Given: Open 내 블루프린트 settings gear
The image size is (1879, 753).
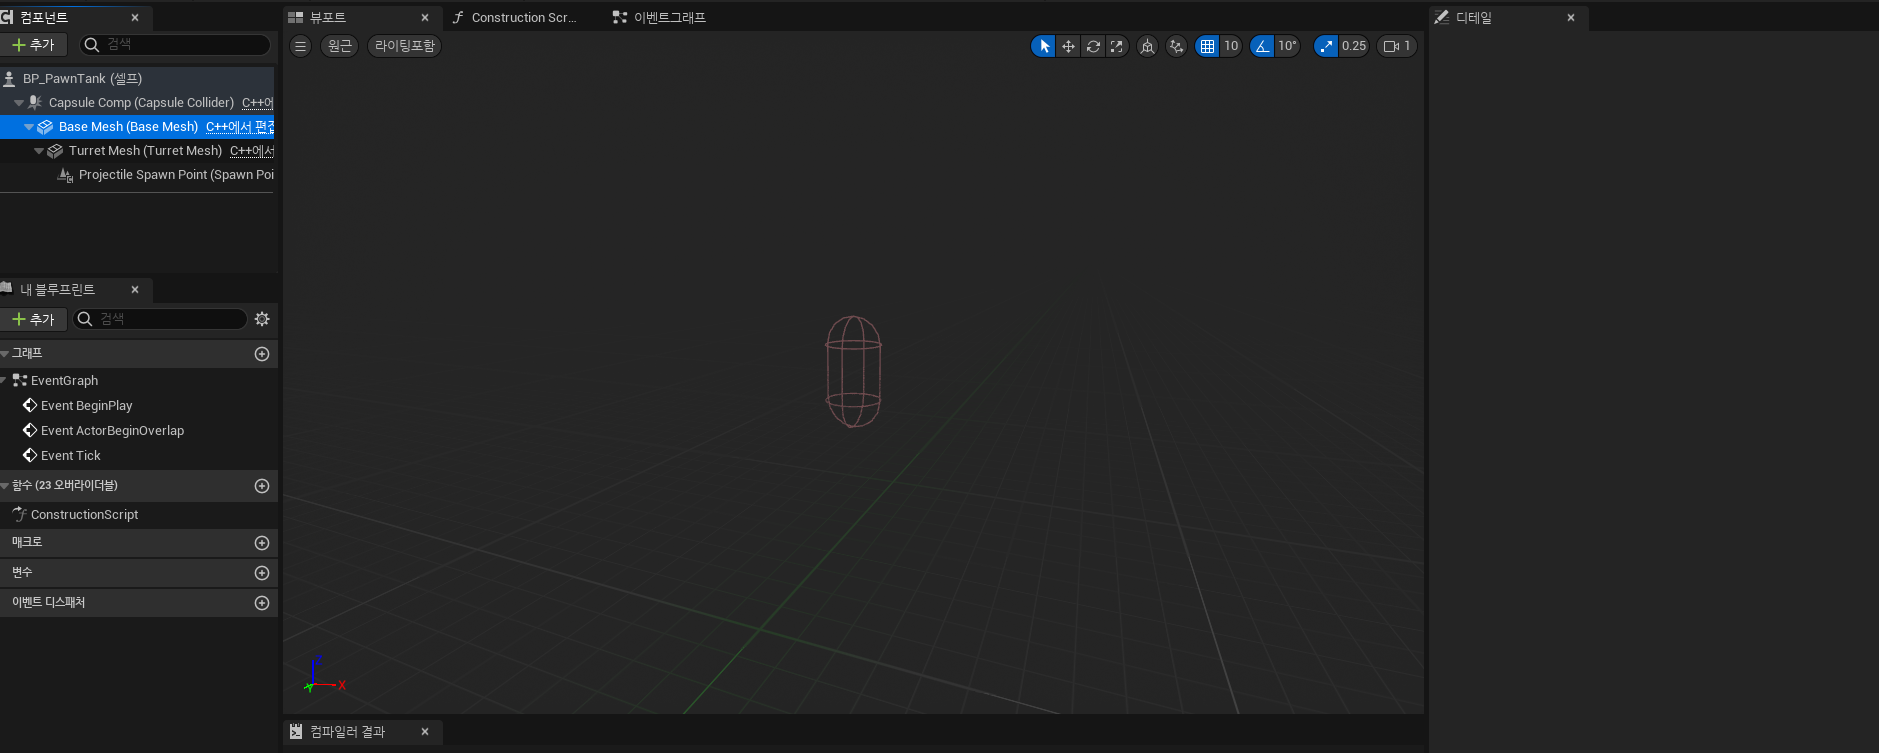Looking at the screenshot, I should pos(262,319).
